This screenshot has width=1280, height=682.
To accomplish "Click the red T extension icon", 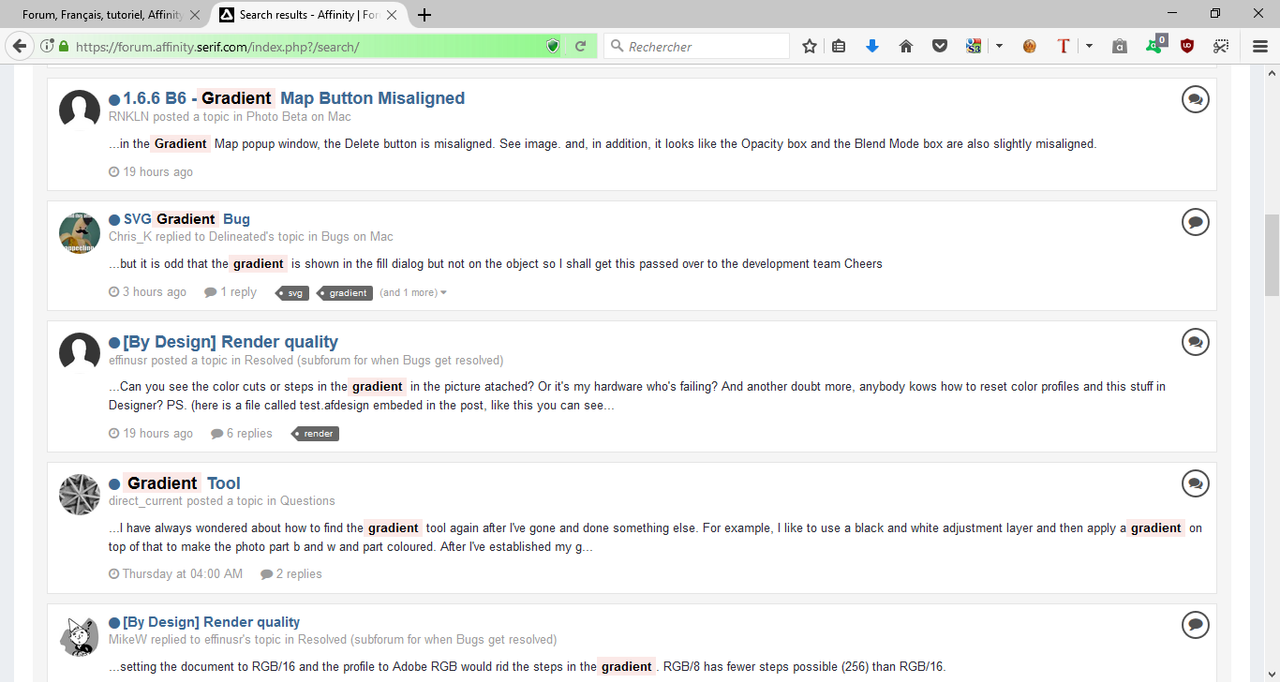I will pos(1063,46).
